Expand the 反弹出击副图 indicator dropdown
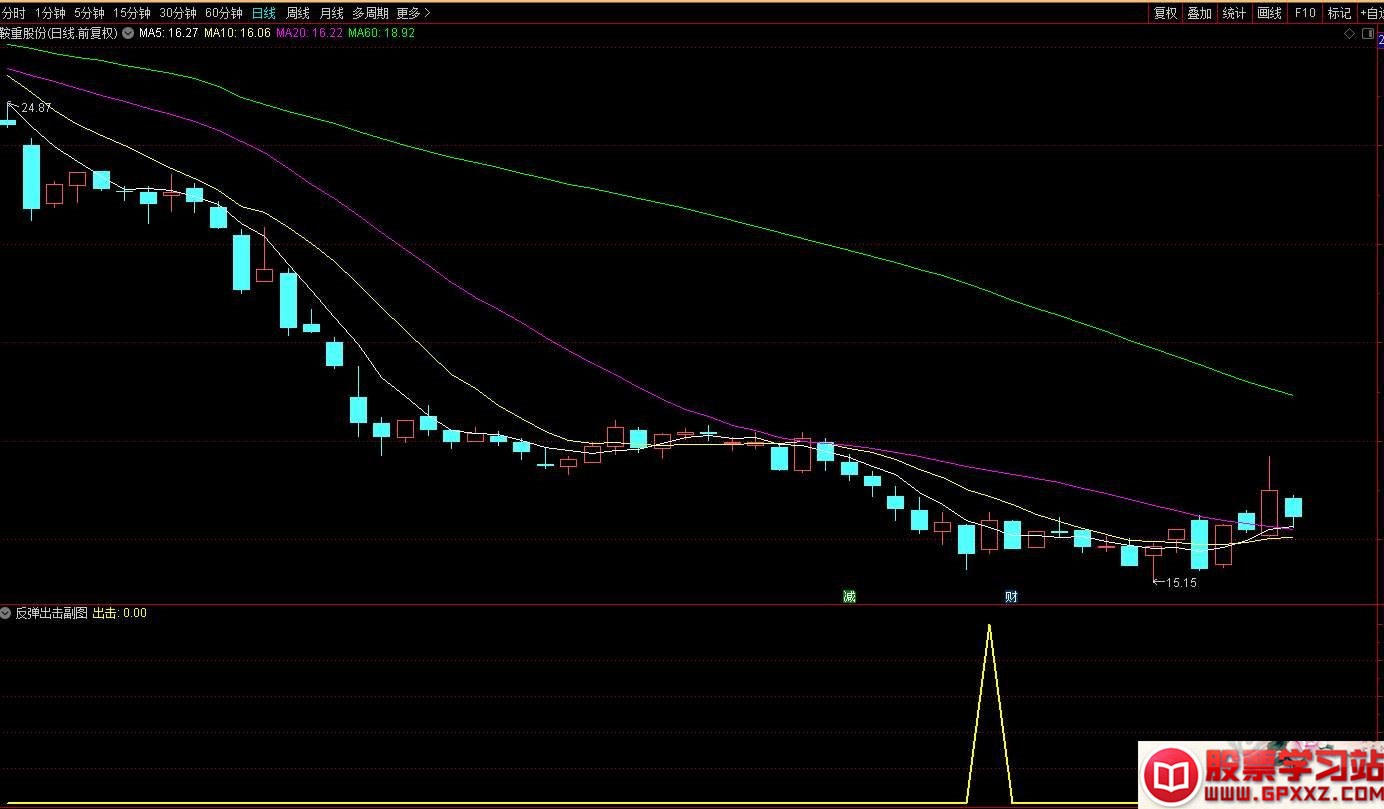Screen dimensions: 1384x809 (7, 613)
